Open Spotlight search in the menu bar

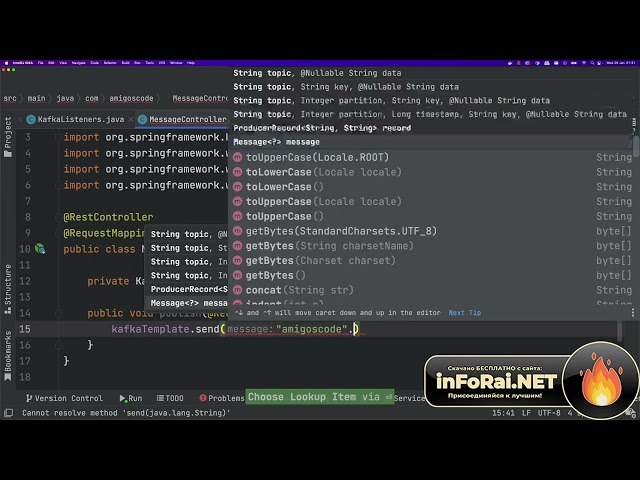click(592, 63)
